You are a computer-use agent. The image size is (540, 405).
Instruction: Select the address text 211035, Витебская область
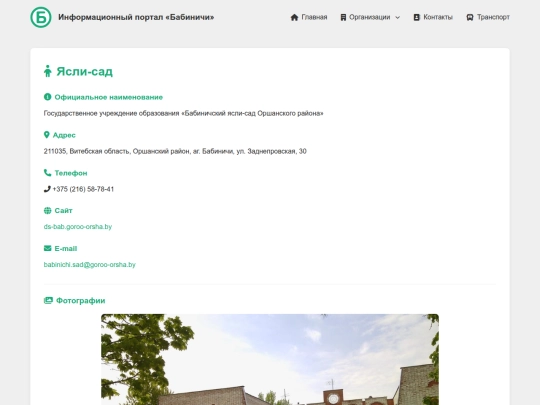click(87, 151)
